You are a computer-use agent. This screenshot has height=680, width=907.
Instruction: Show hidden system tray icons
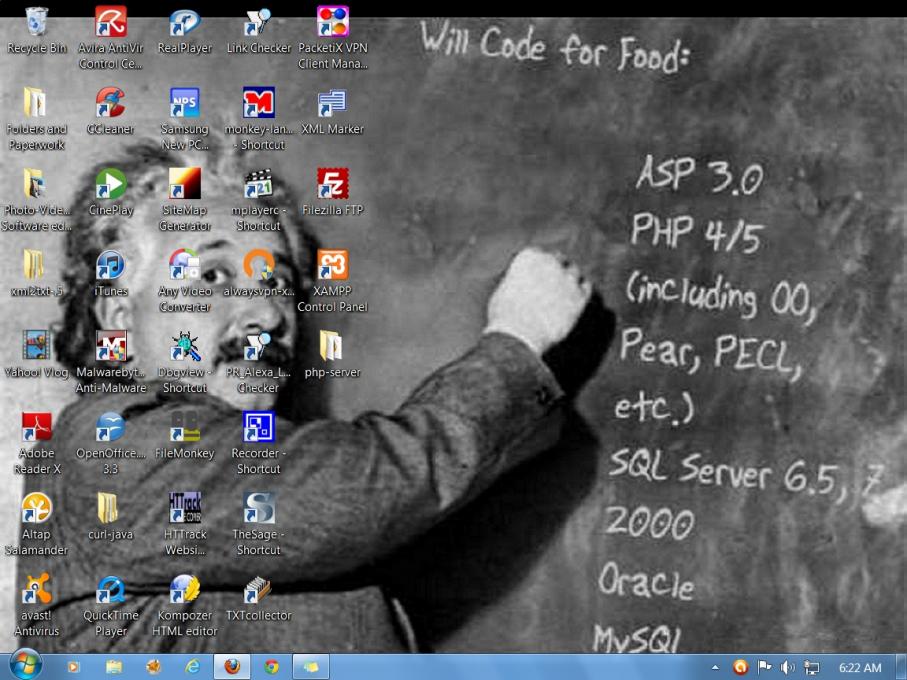point(716,668)
